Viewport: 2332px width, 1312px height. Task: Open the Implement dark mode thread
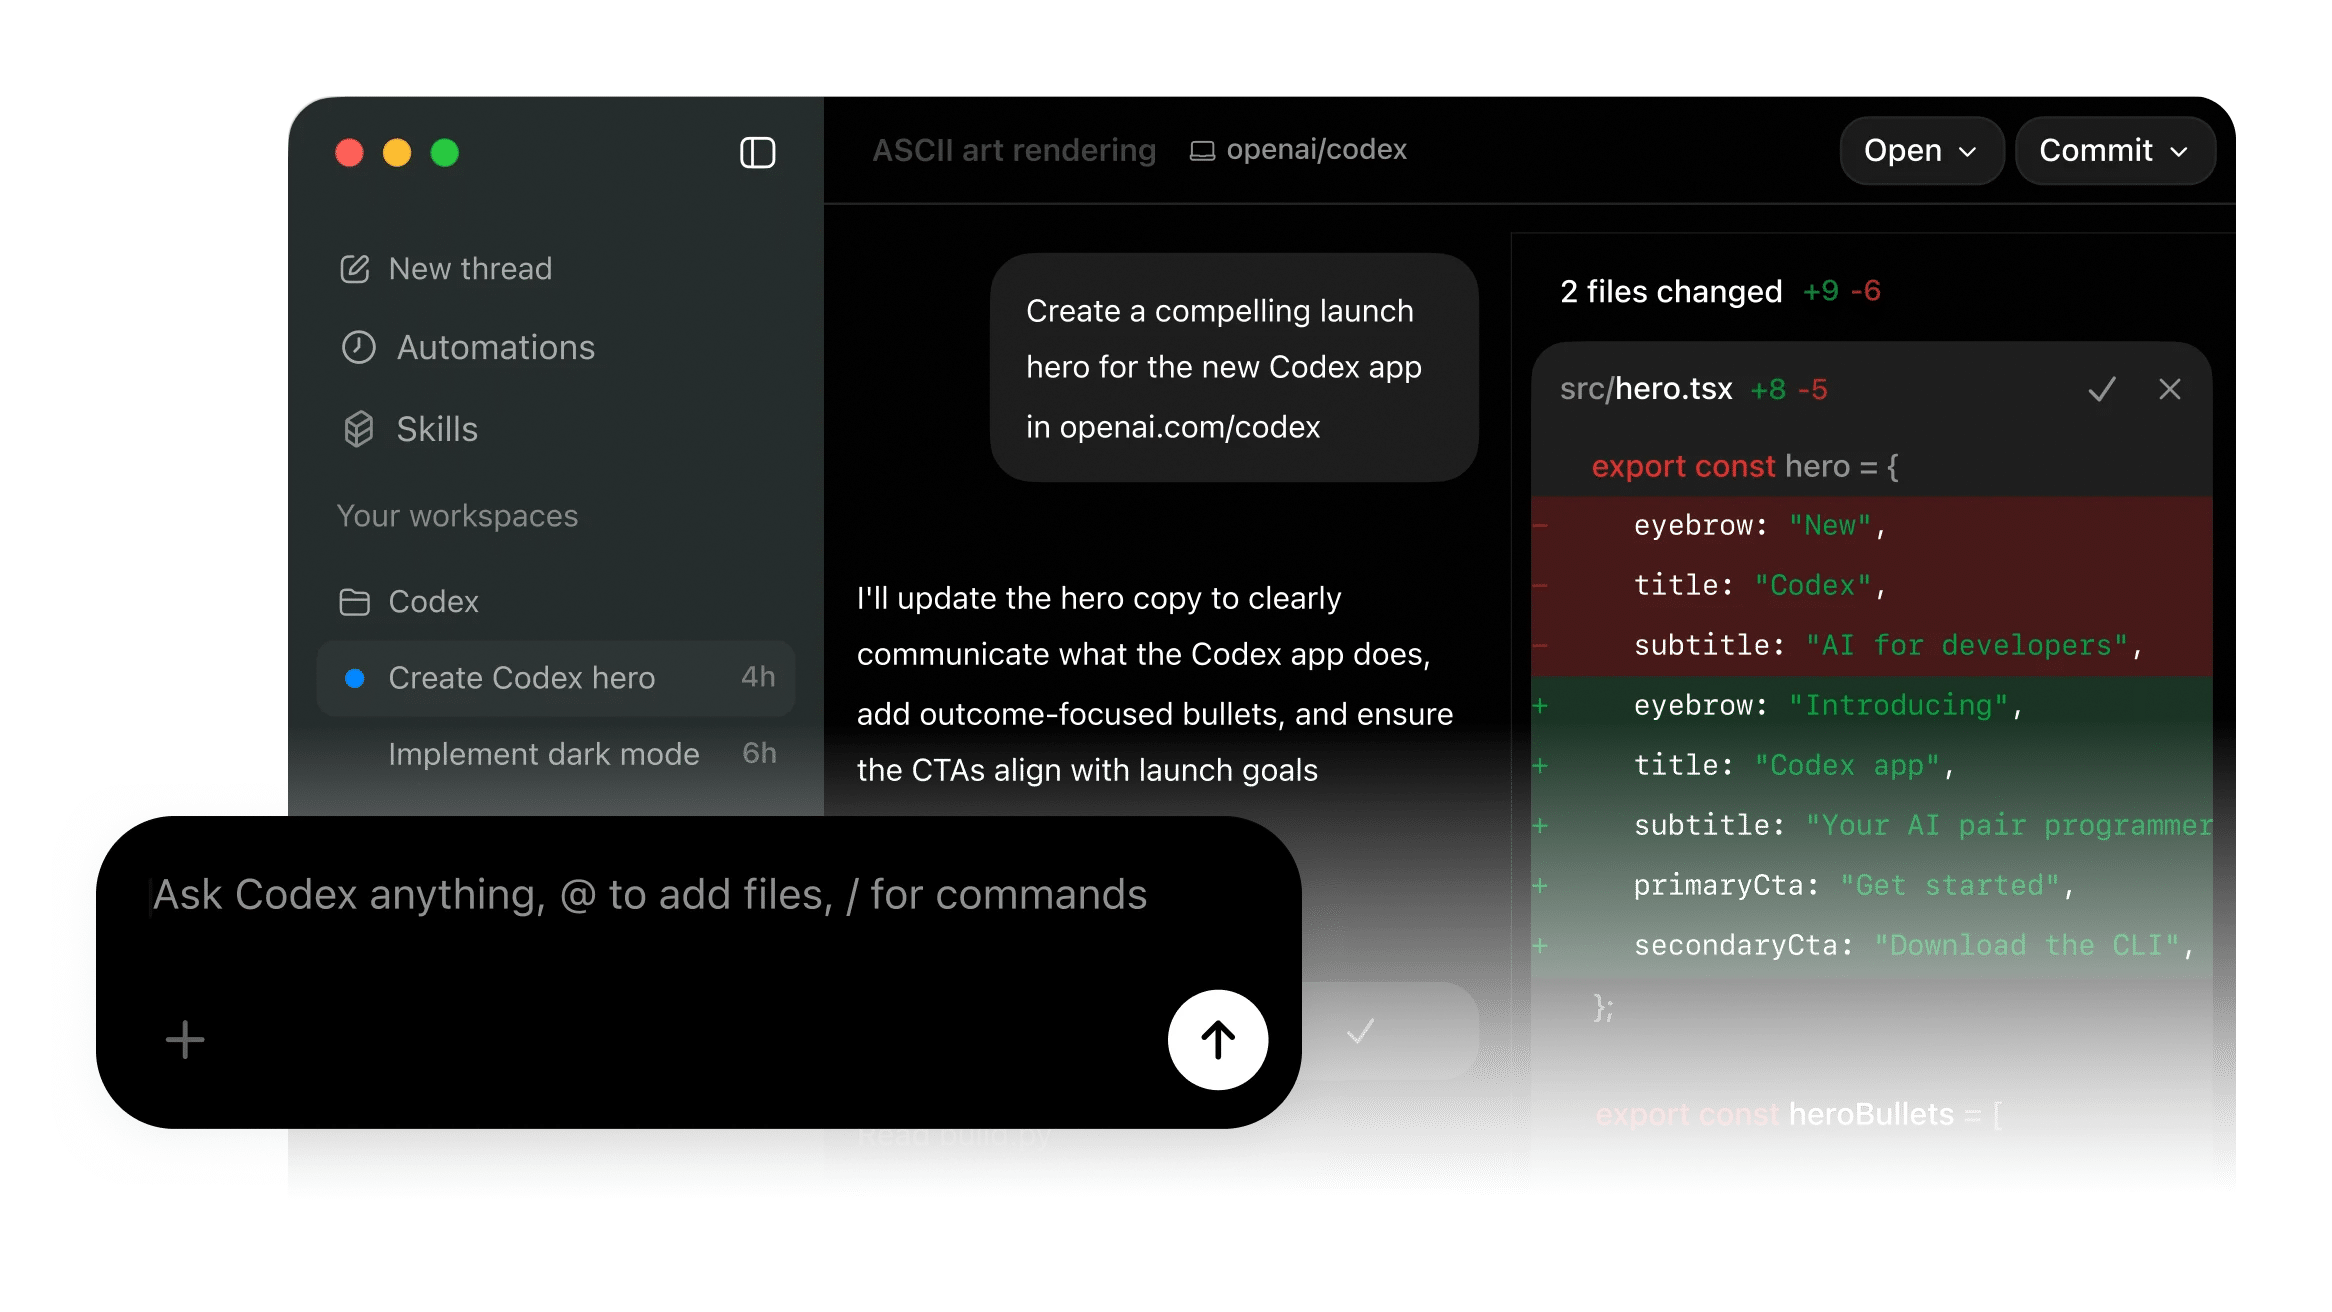point(544,753)
